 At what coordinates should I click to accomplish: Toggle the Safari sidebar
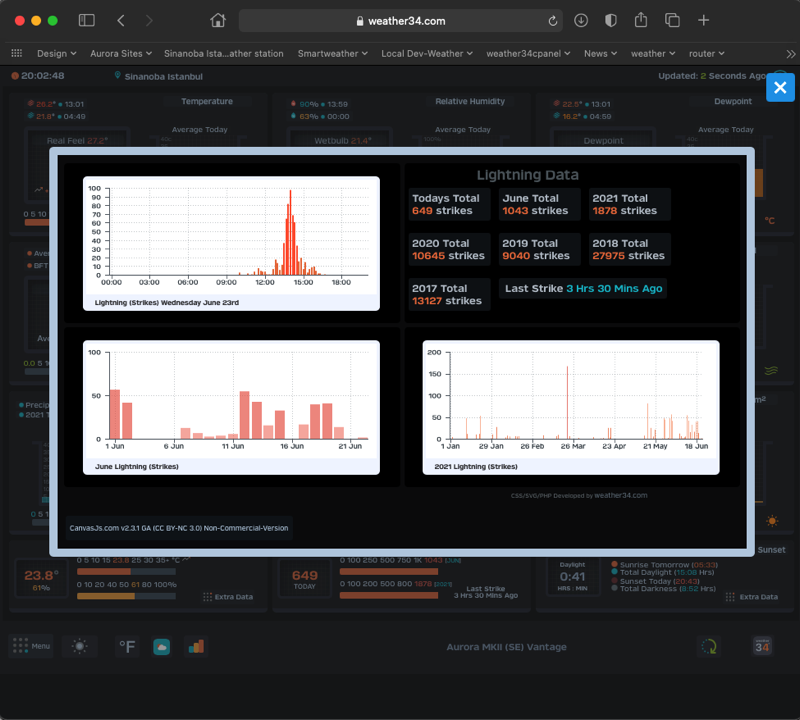click(87, 20)
